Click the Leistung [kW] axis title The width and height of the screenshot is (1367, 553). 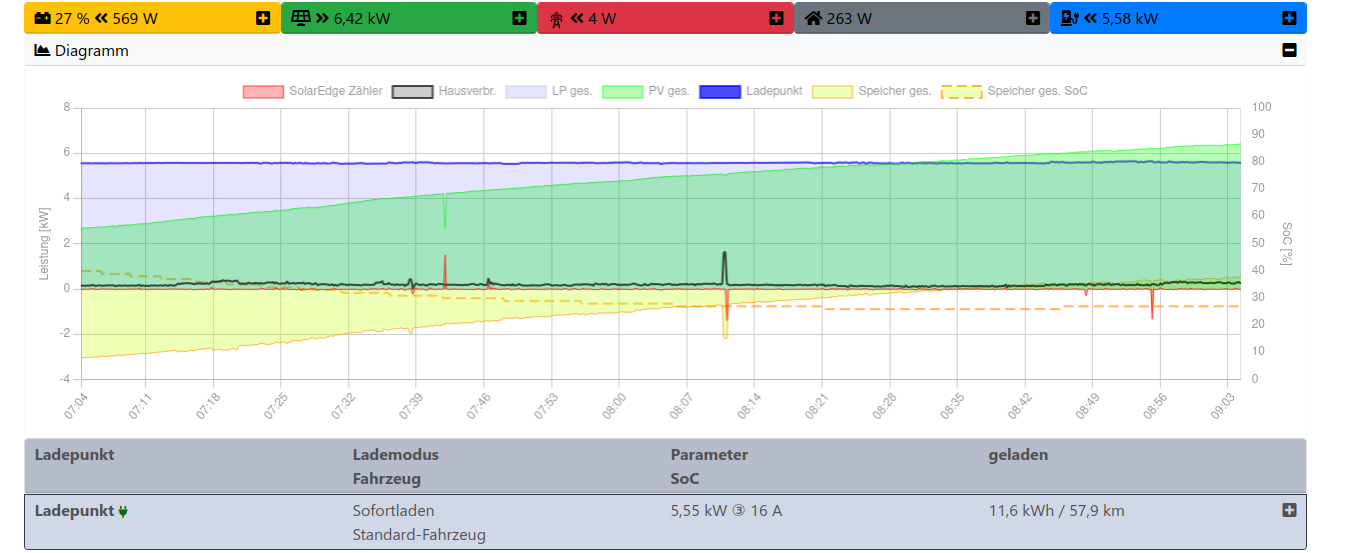[x=44, y=243]
